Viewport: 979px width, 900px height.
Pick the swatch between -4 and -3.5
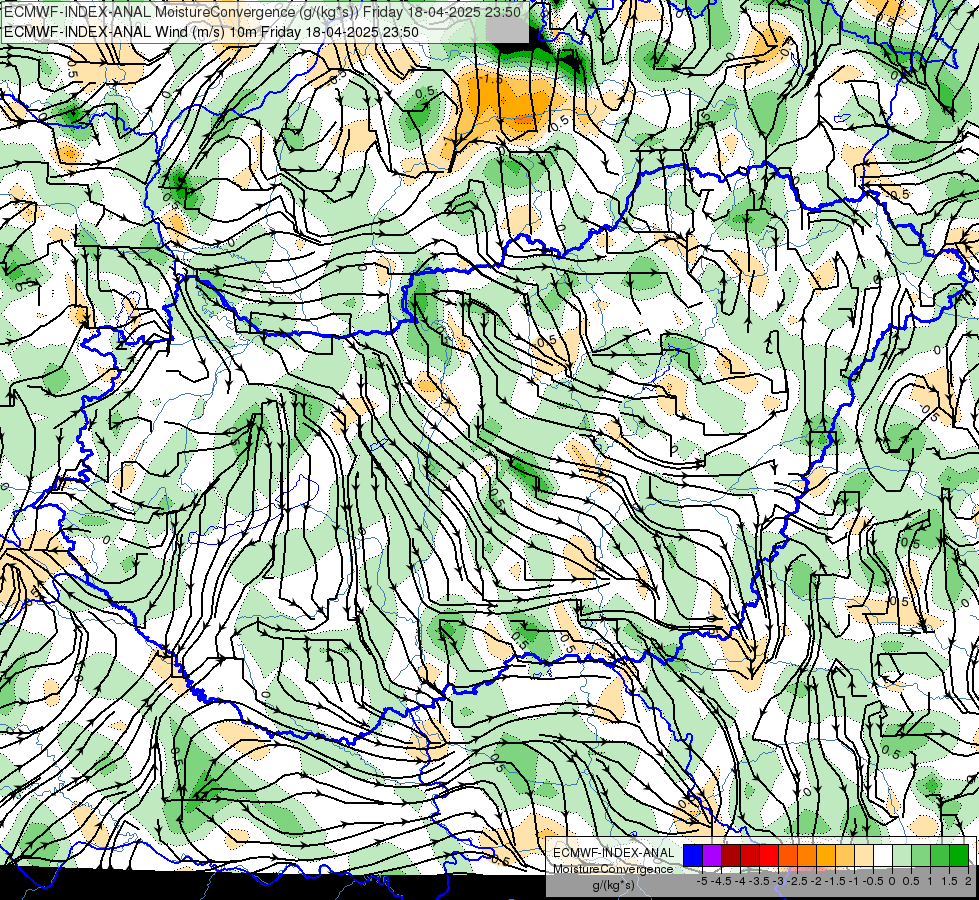pos(750,855)
